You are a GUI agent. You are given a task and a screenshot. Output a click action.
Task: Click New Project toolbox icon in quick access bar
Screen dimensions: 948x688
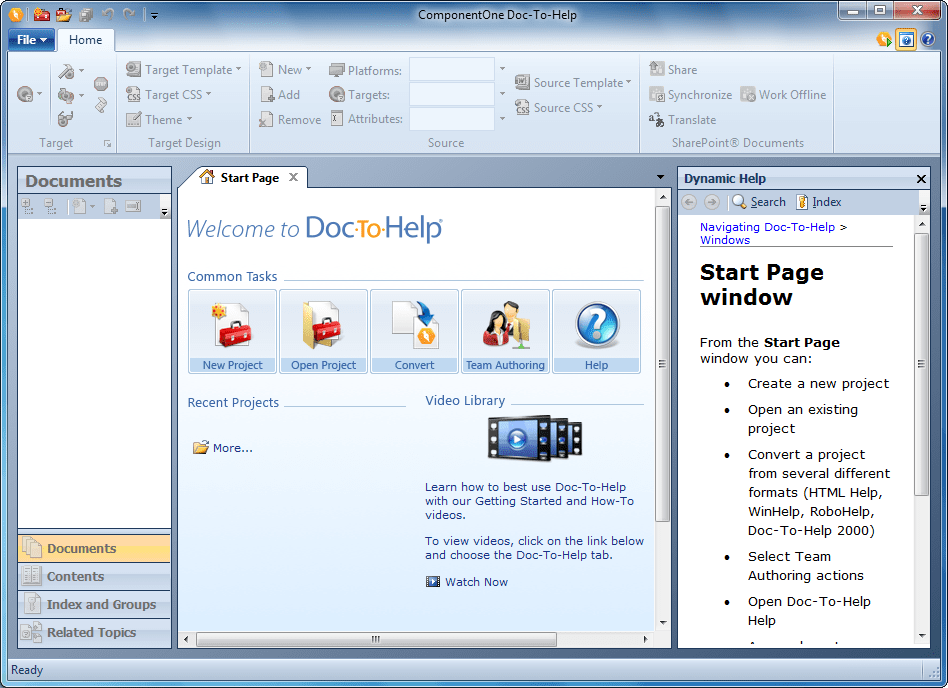[42, 14]
